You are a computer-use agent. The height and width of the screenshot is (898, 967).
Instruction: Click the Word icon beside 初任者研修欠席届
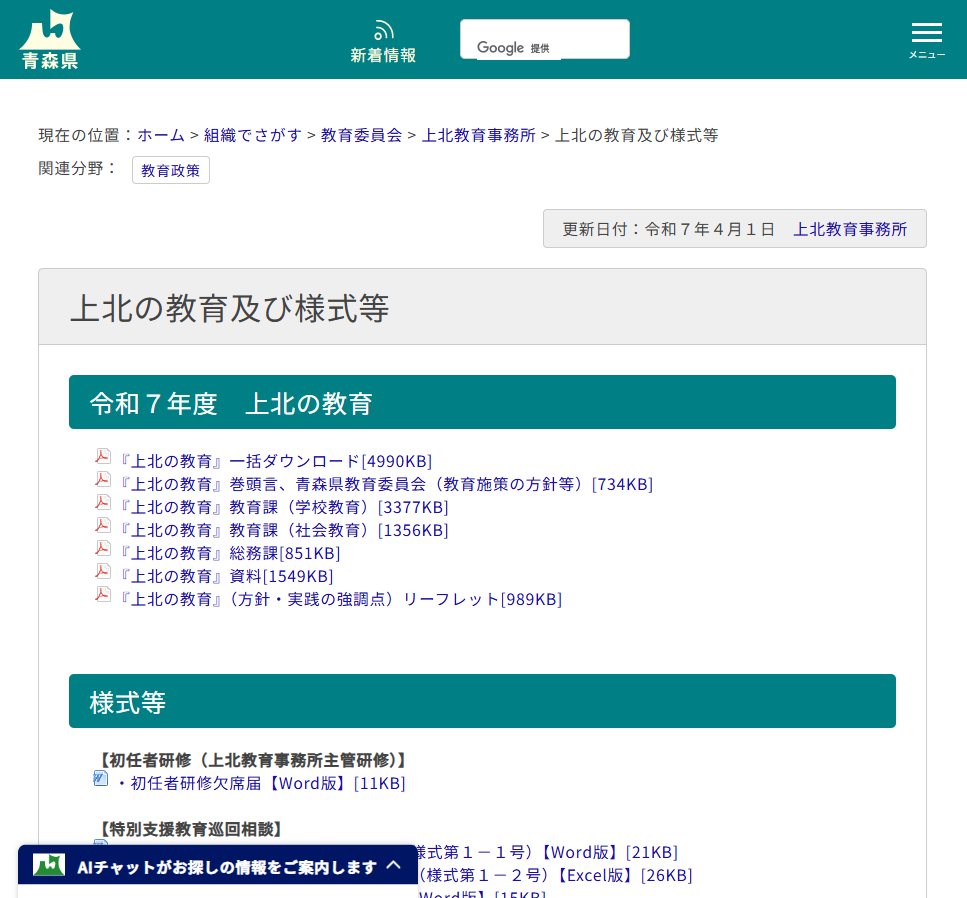(x=100, y=777)
